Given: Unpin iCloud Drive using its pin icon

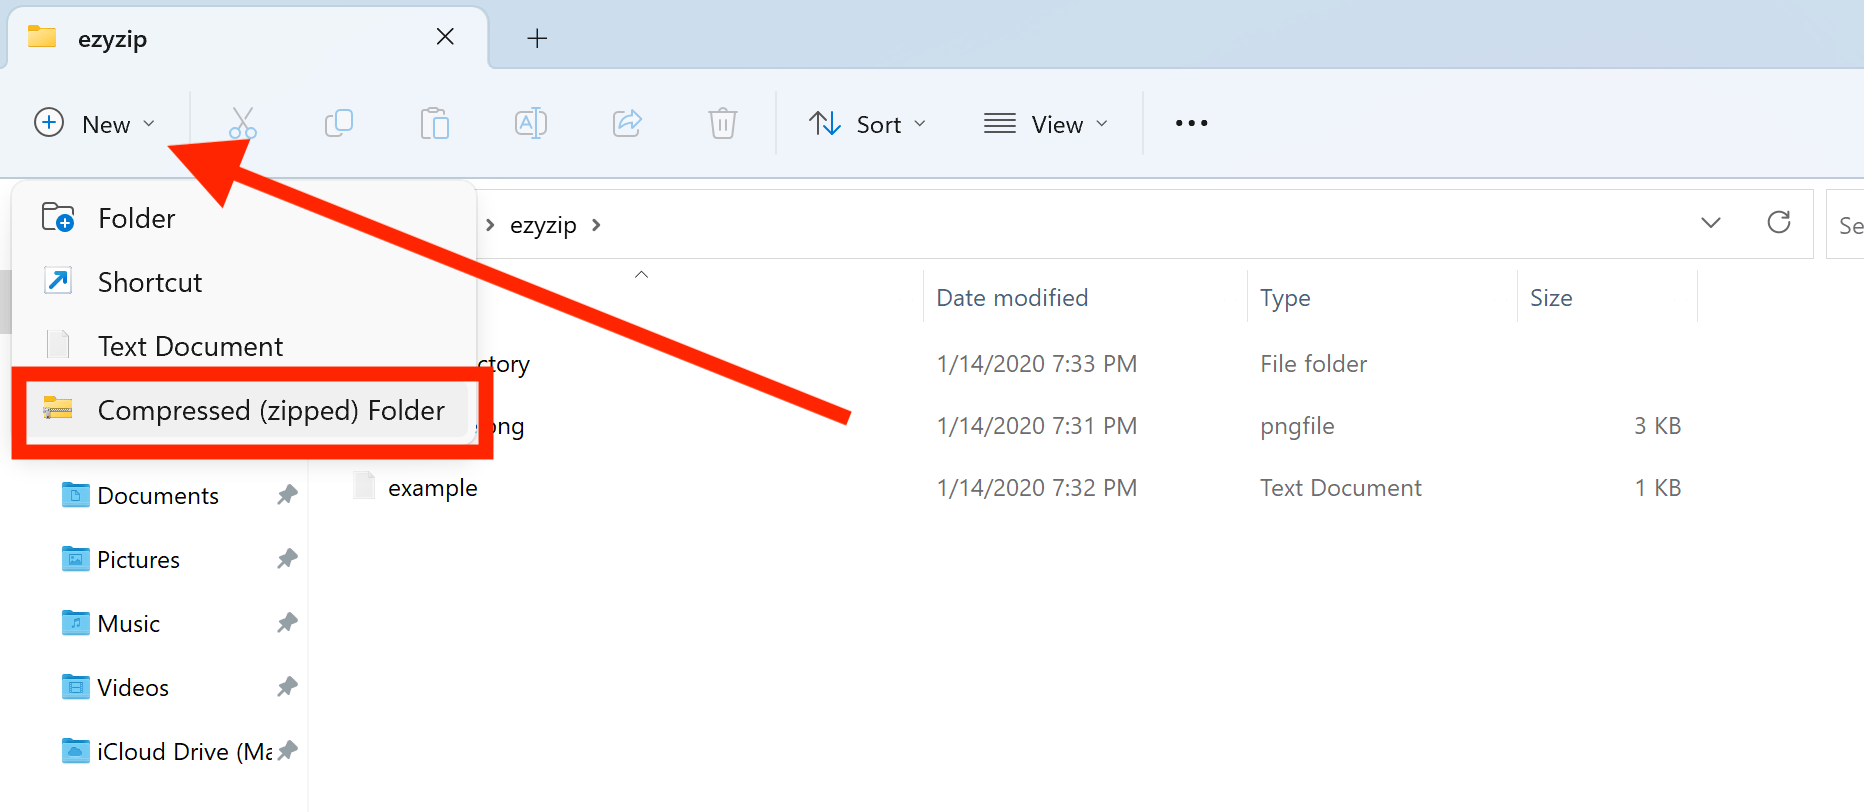Looking at the screenshot, I should click(x=287, y=750).
